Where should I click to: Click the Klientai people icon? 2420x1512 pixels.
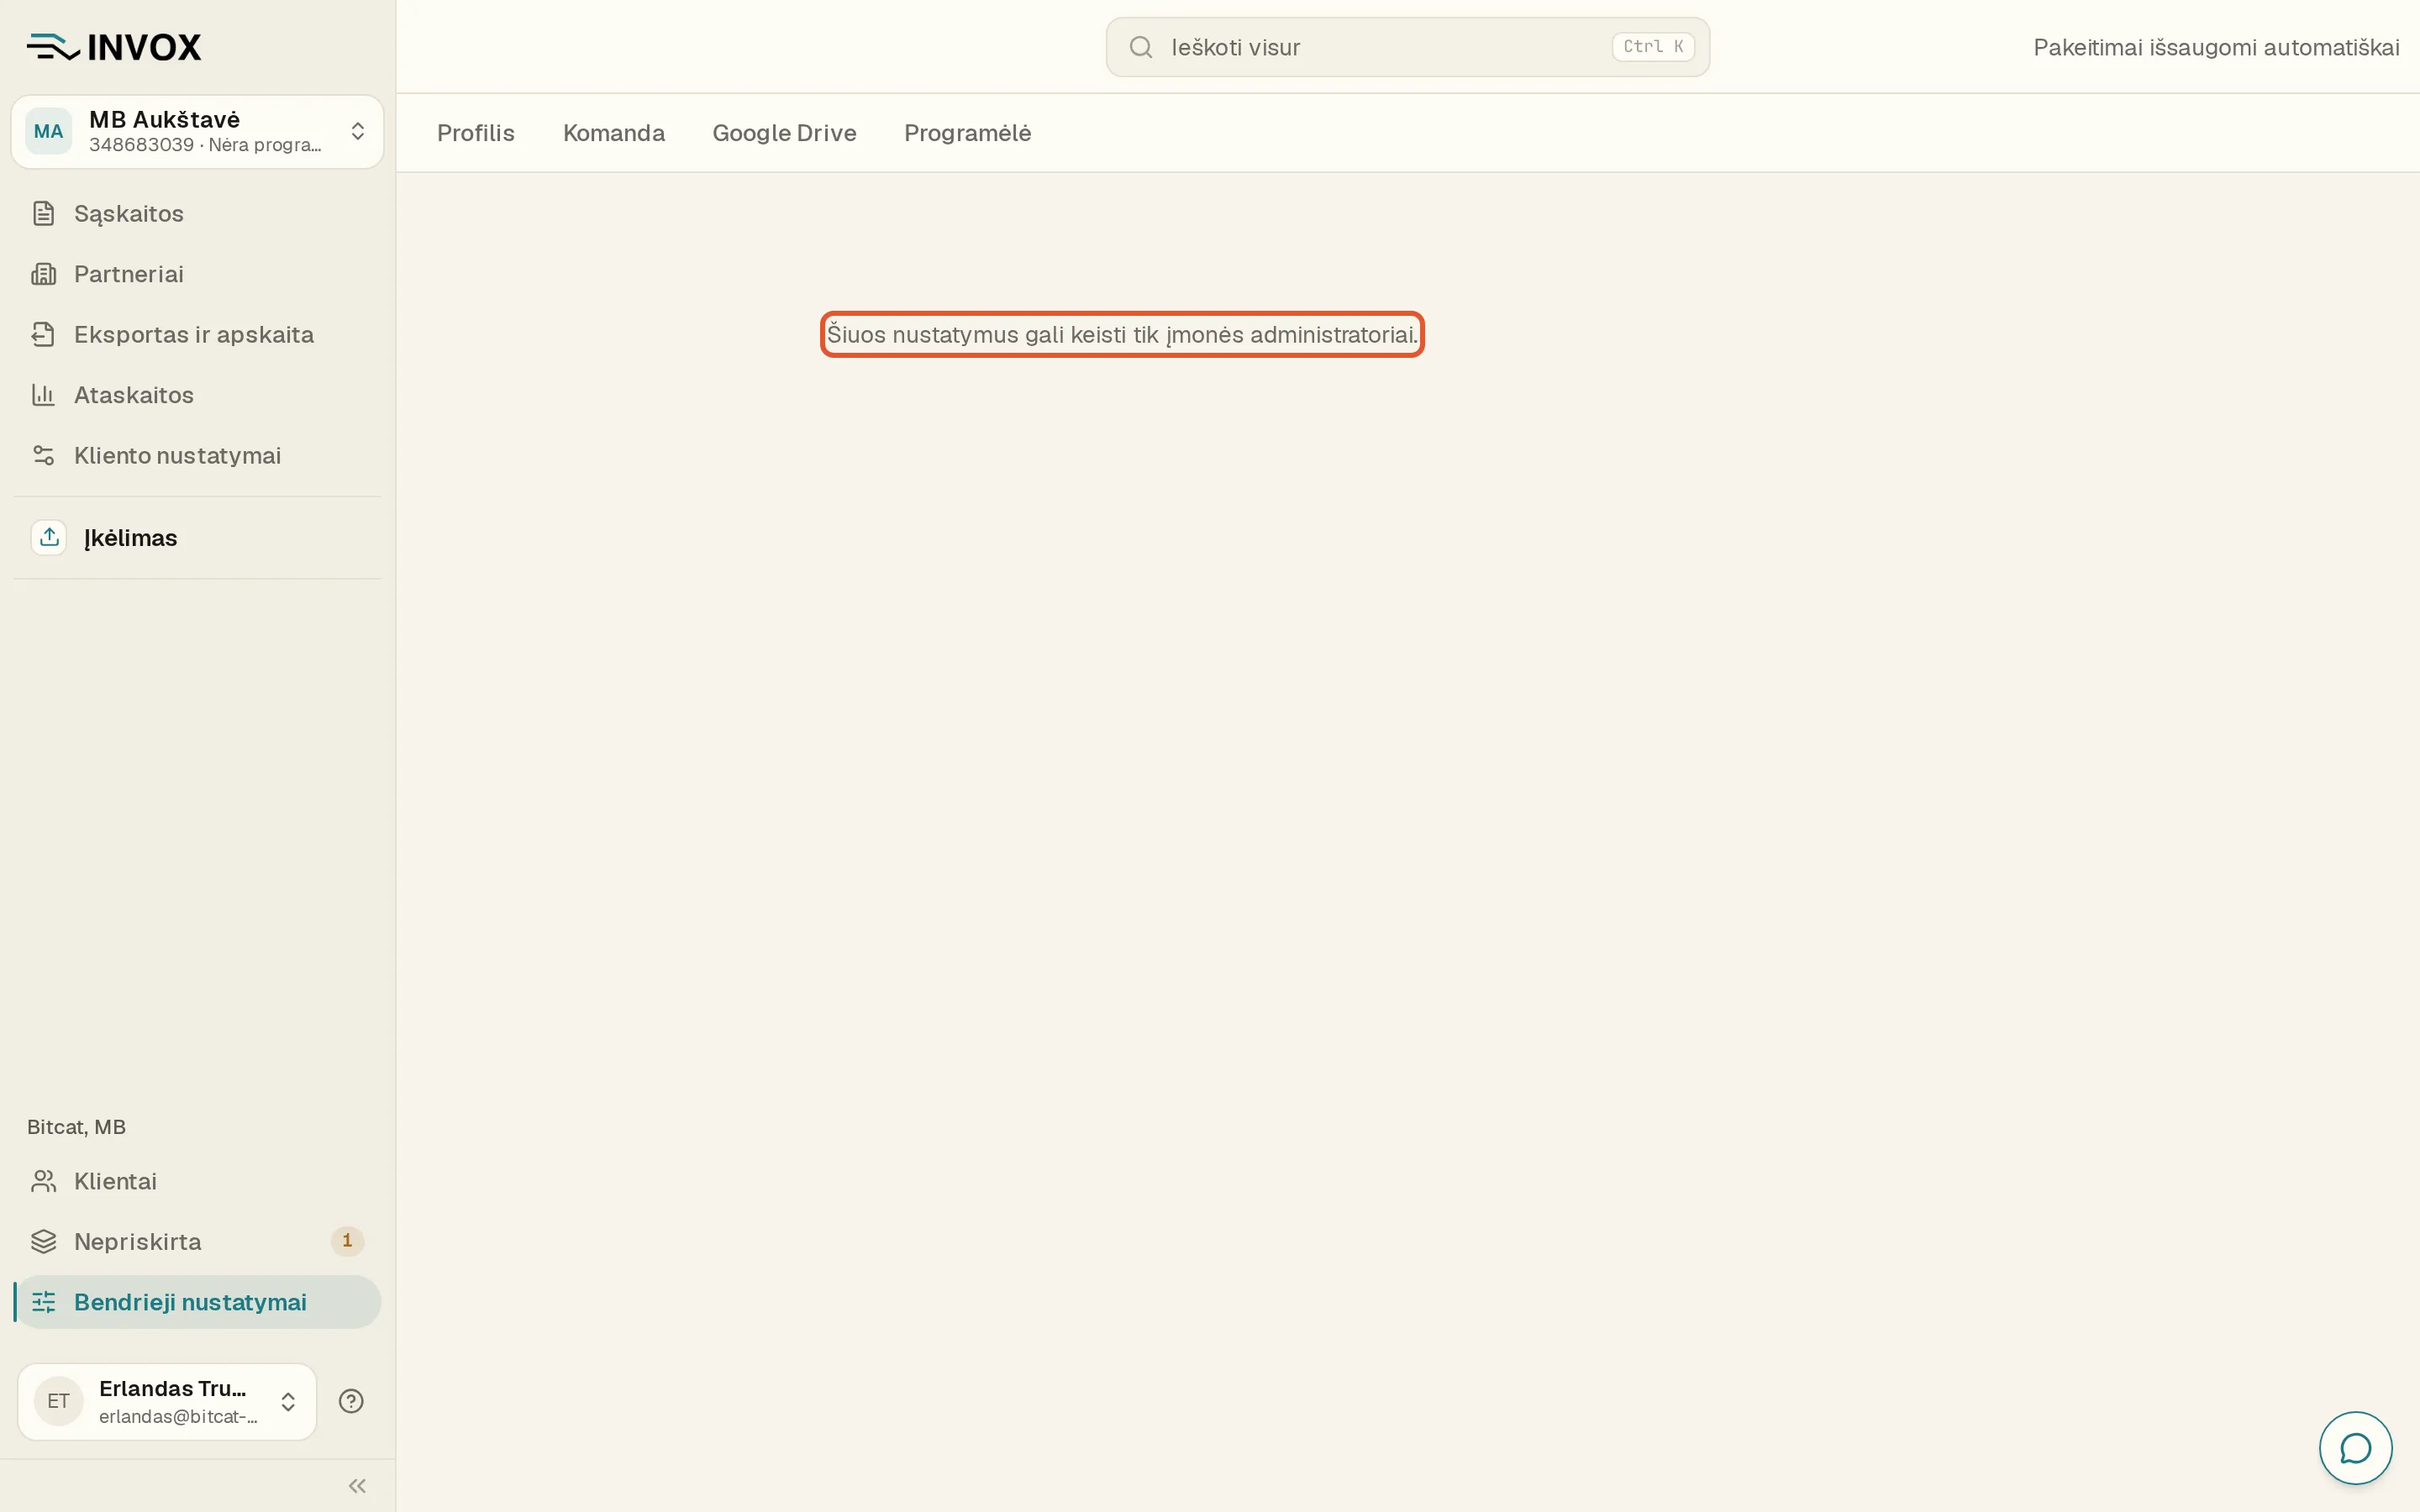tap(43, 1181)
